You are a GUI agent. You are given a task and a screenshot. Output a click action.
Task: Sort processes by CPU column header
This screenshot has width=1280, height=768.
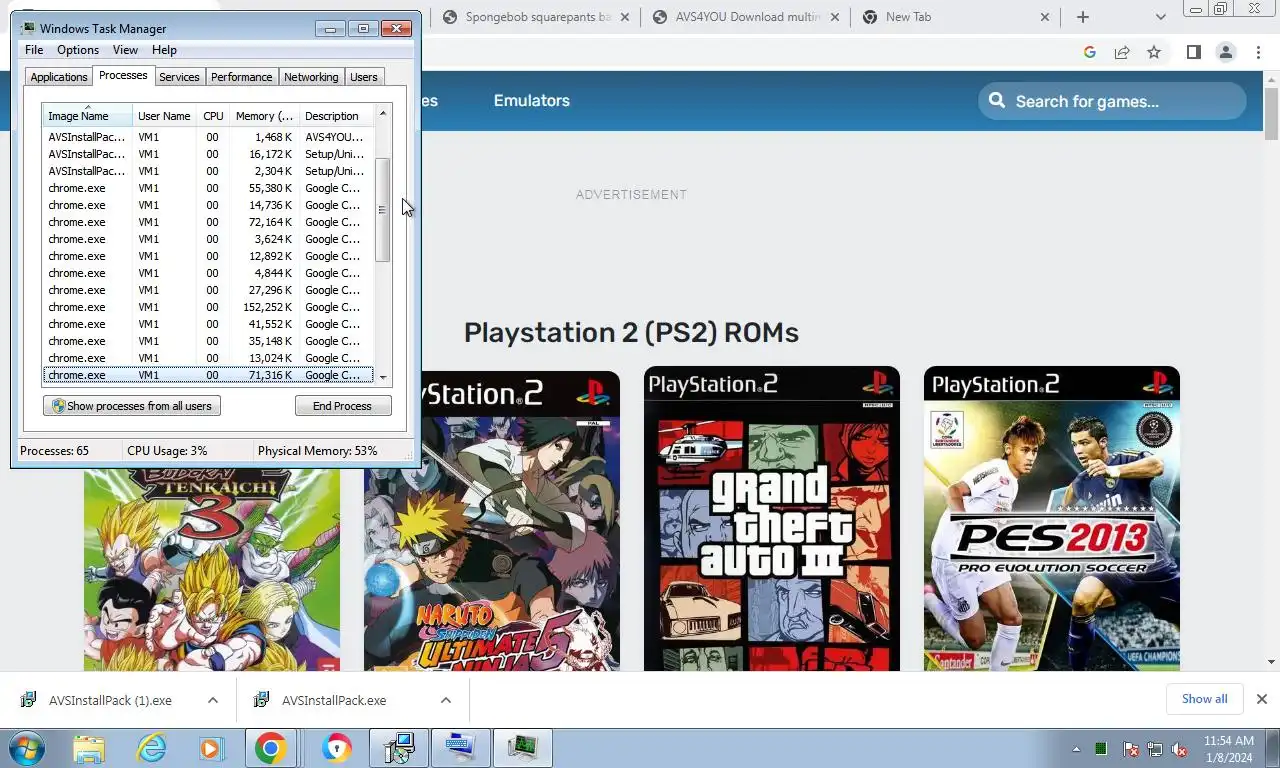213,116
